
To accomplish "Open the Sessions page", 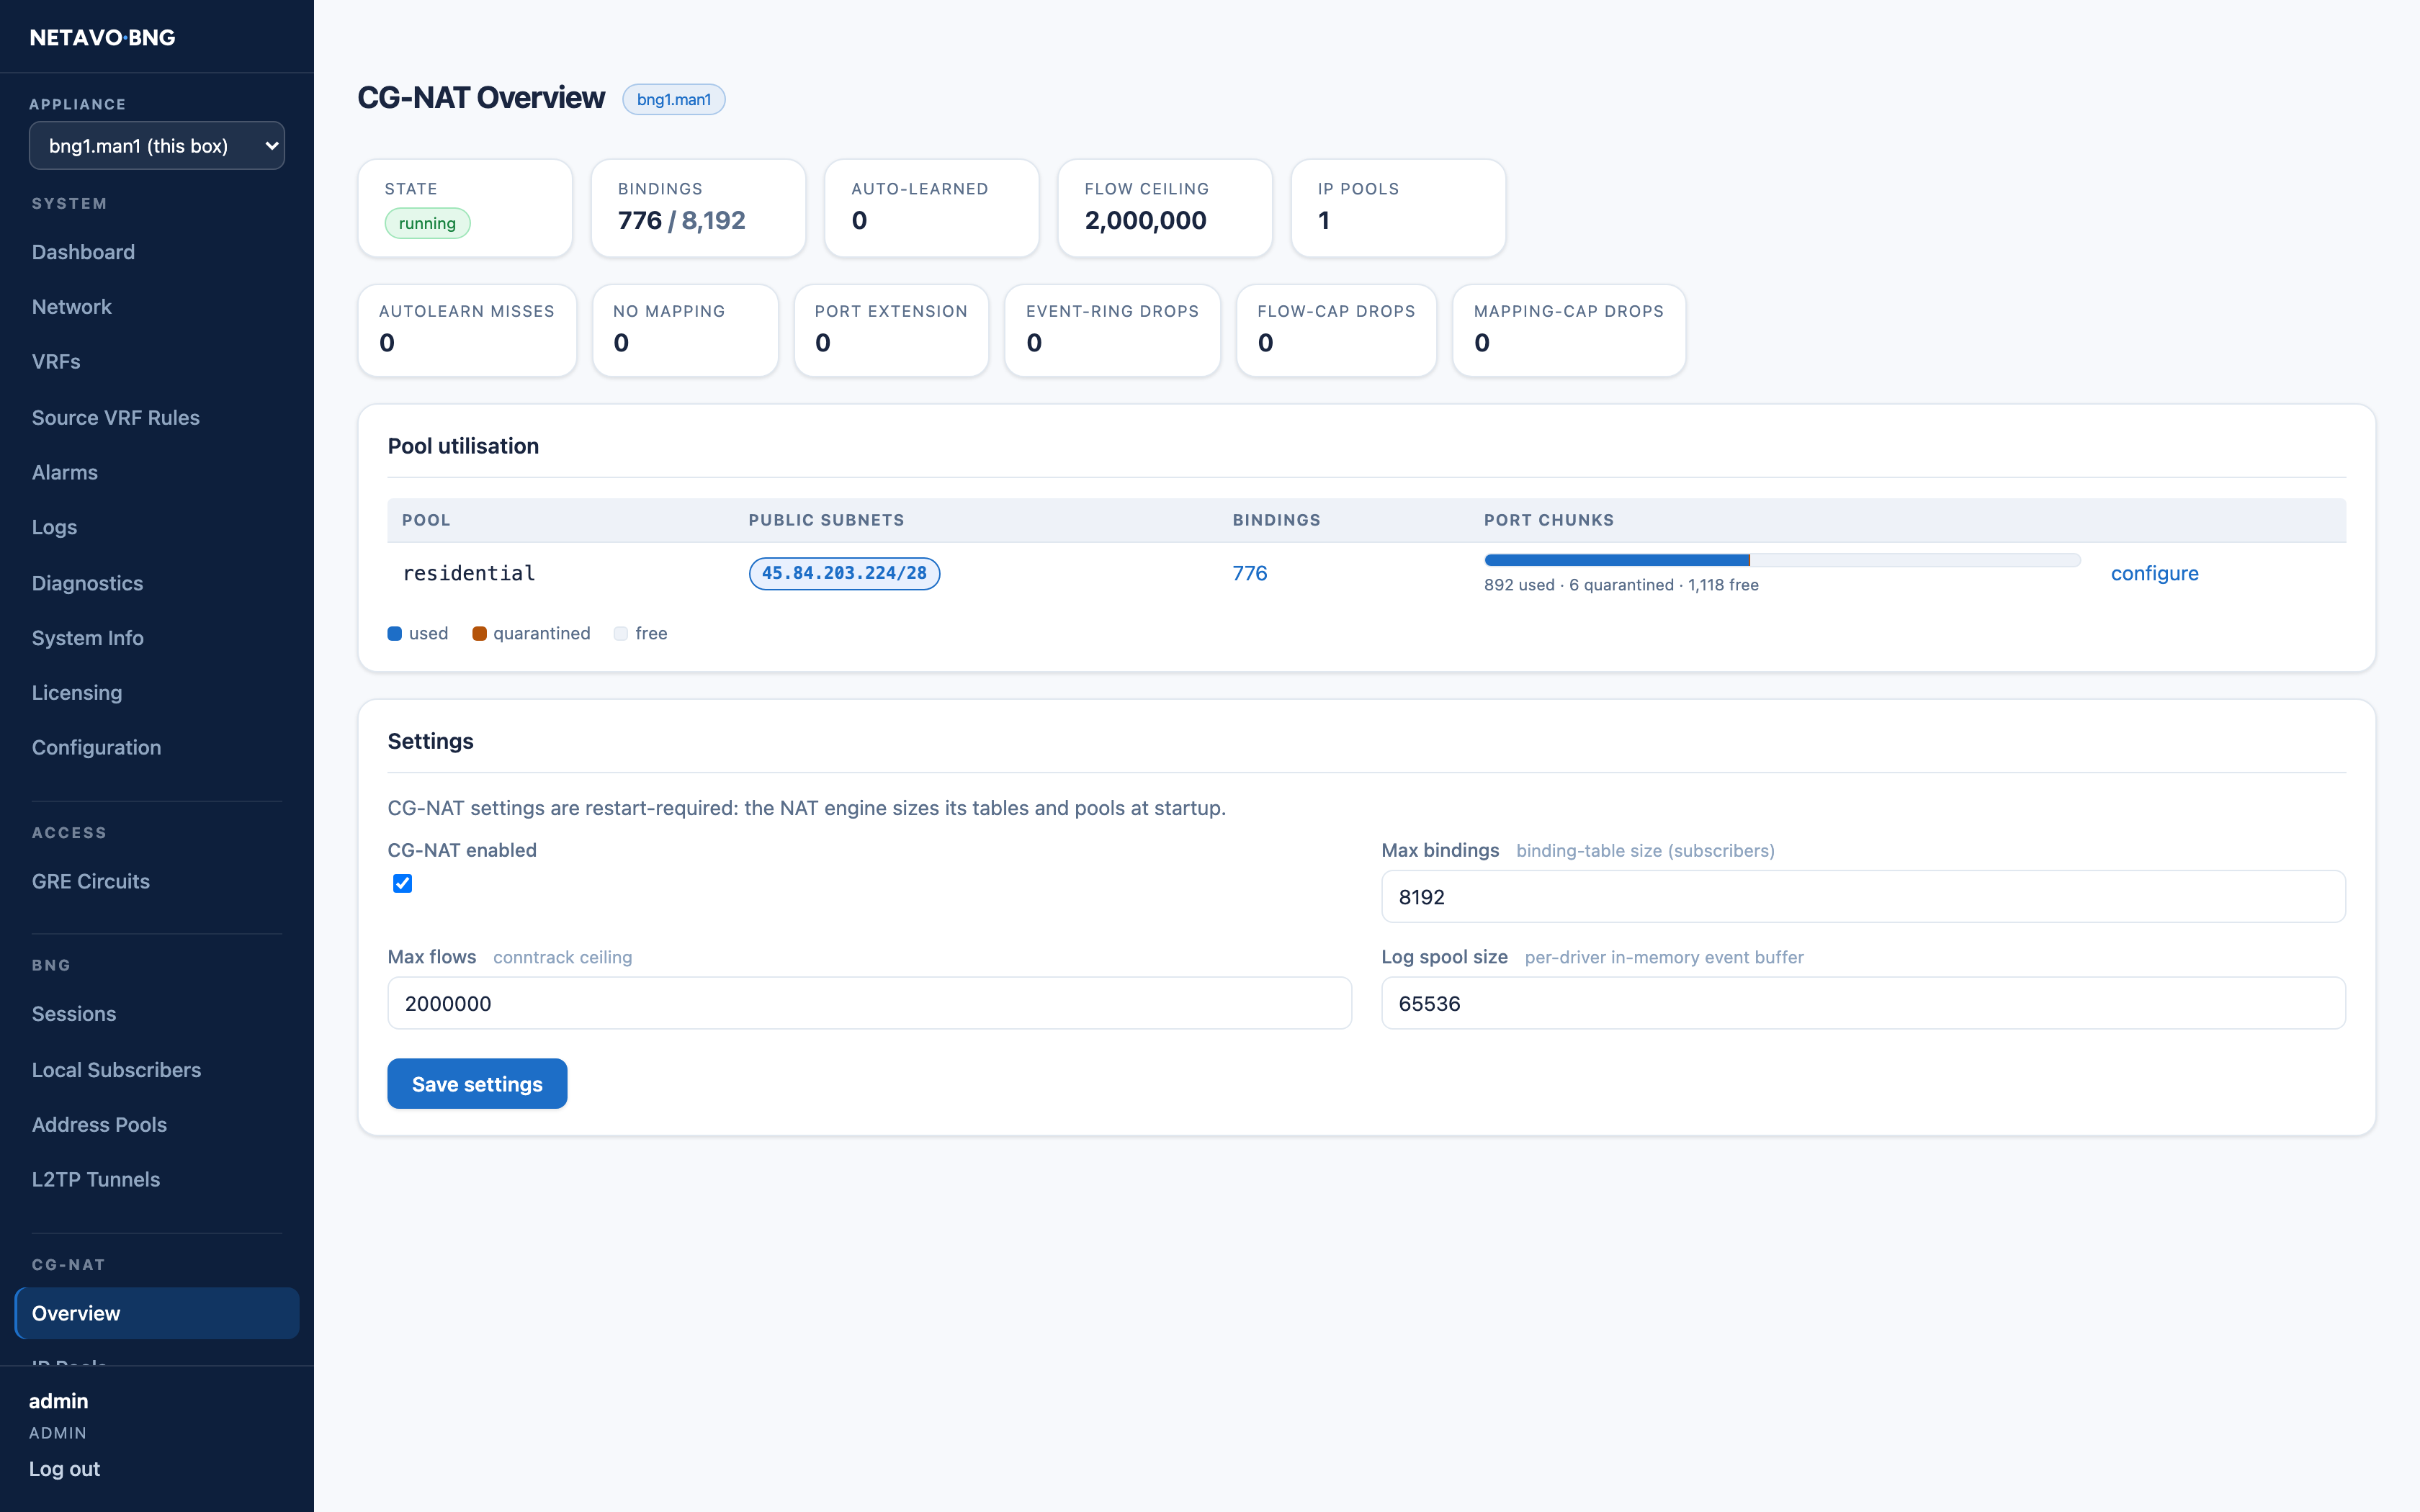I will (73, 1014).
